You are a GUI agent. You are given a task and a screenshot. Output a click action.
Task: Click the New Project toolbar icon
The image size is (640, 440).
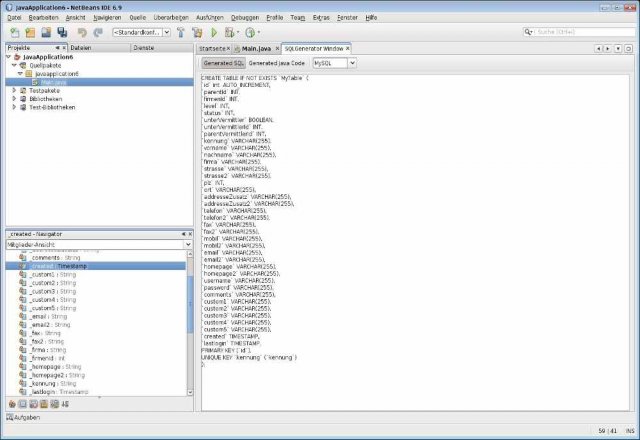tap(30, 32)
